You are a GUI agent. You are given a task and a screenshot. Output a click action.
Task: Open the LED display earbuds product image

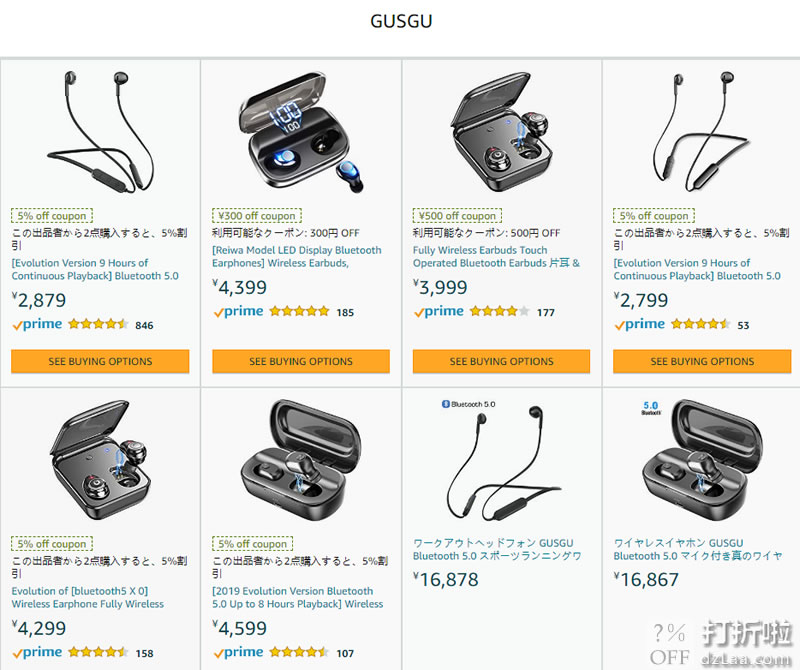tap(301, 132)
